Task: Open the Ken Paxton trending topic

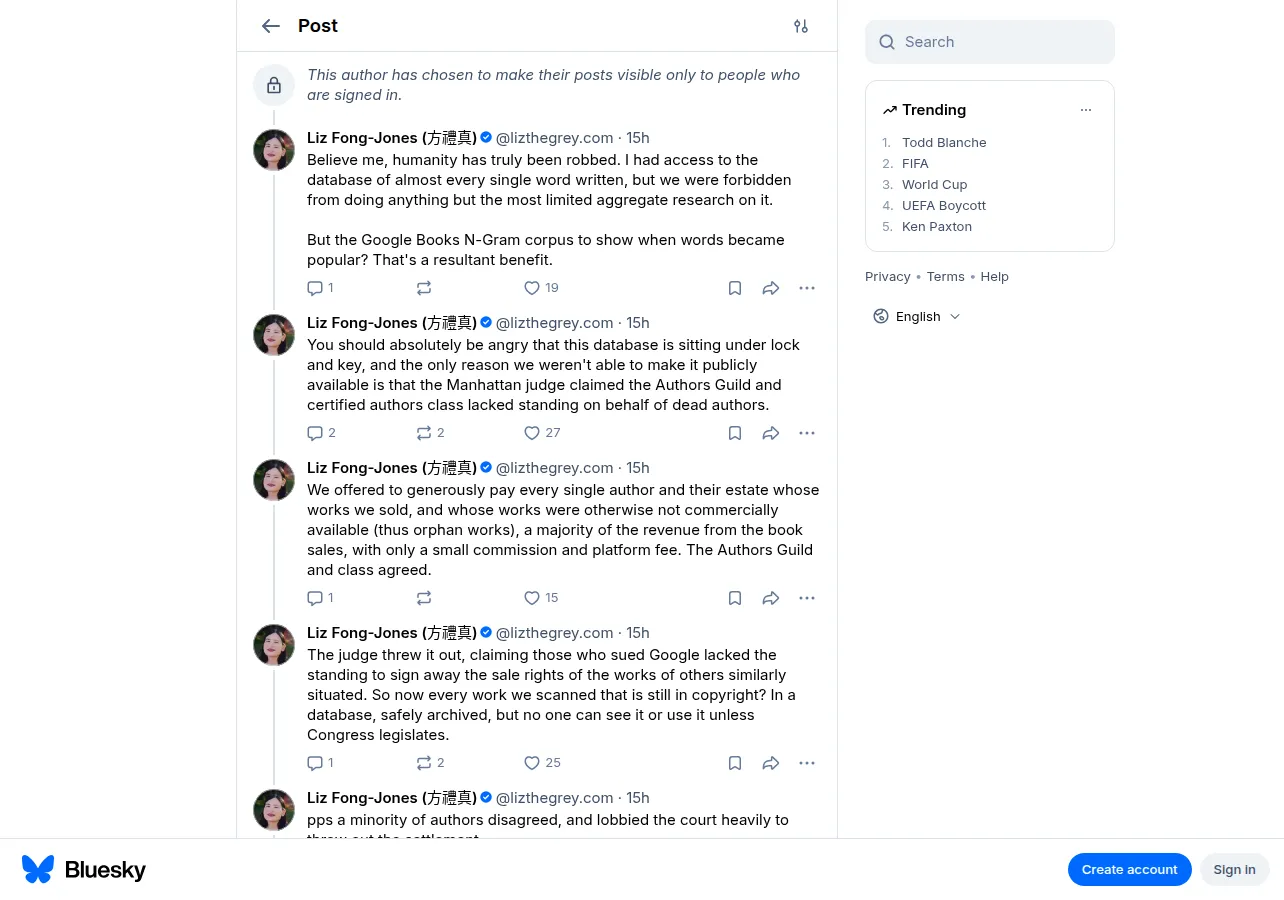Action: coord(937,226)
